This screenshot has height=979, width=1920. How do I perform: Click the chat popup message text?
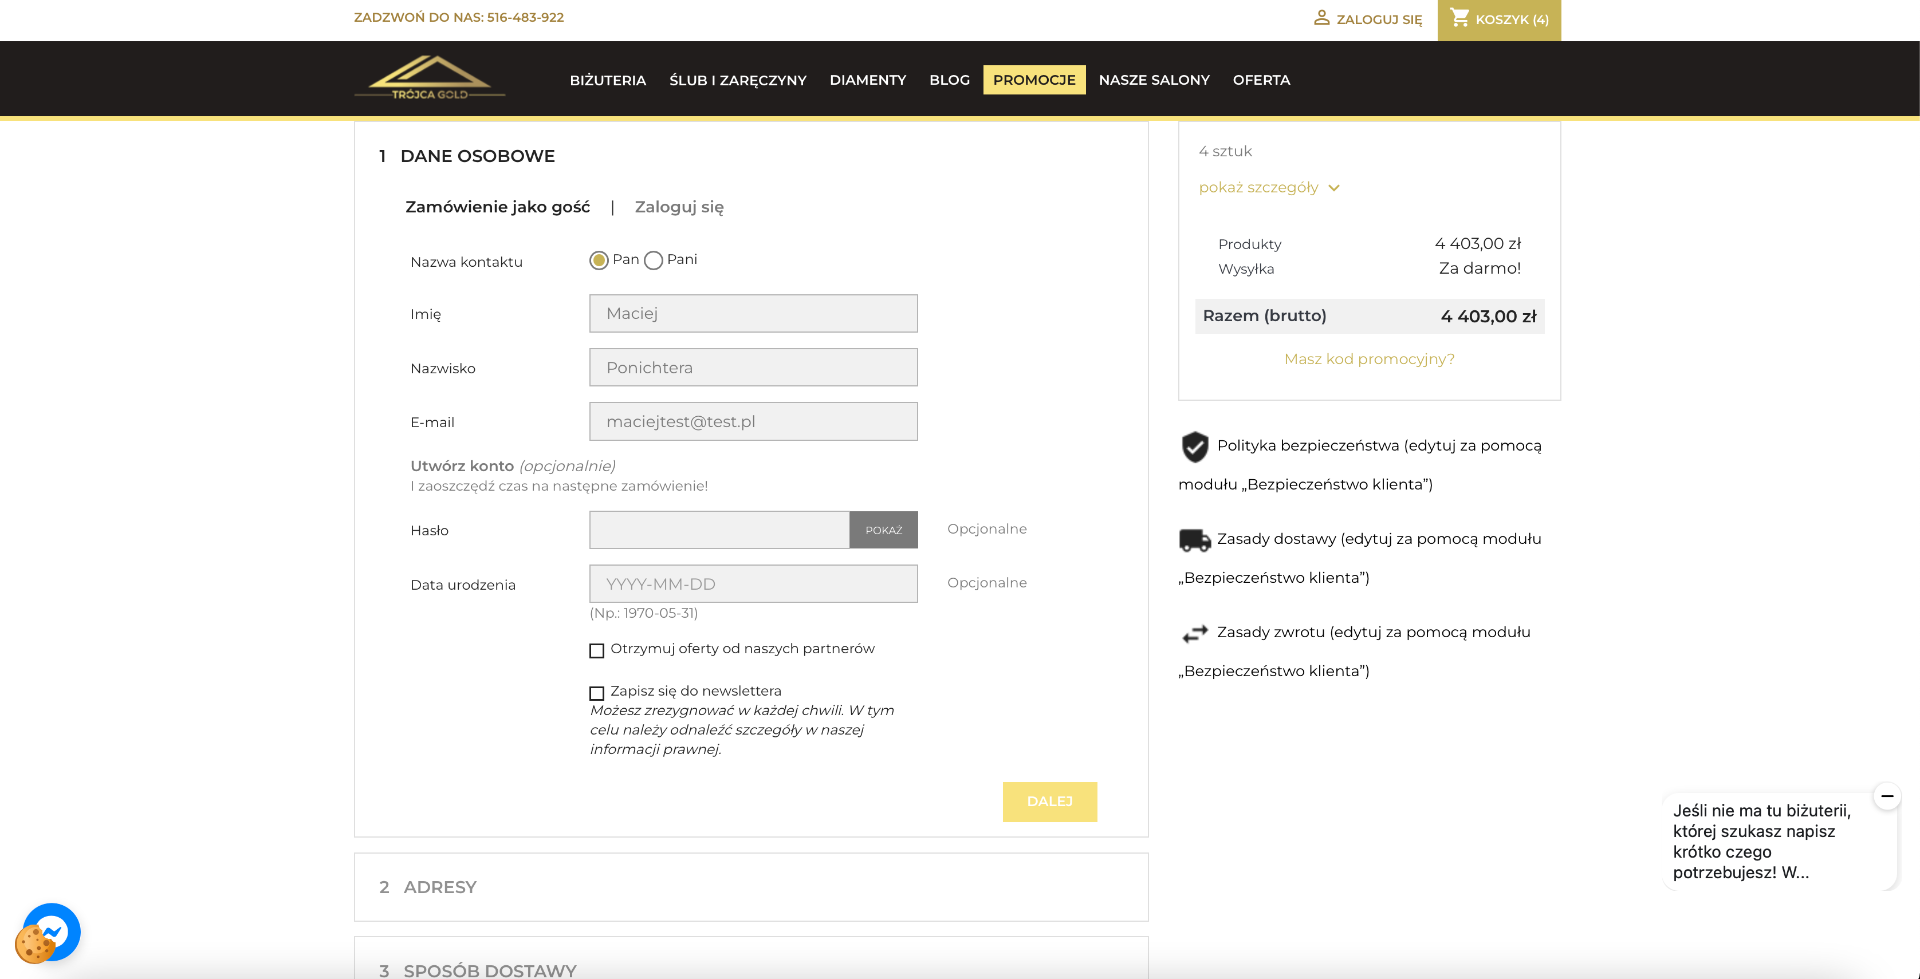[x=1762, y=841]
